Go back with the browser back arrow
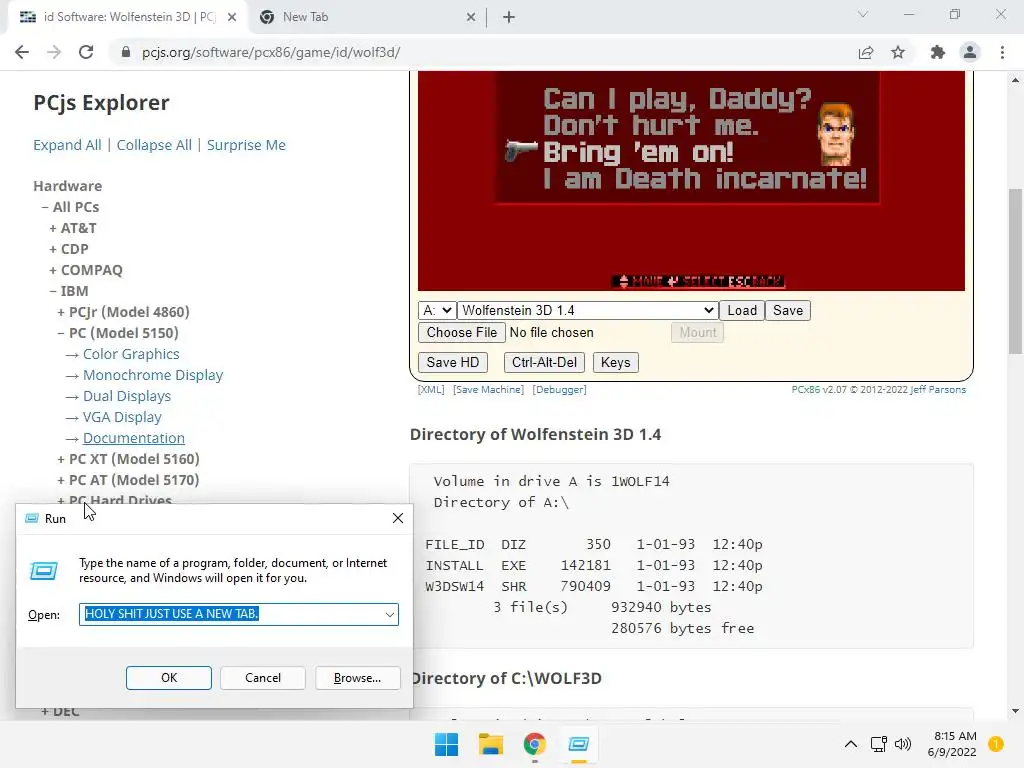The width and height of the screenshot is (1024, 768). 22,52
